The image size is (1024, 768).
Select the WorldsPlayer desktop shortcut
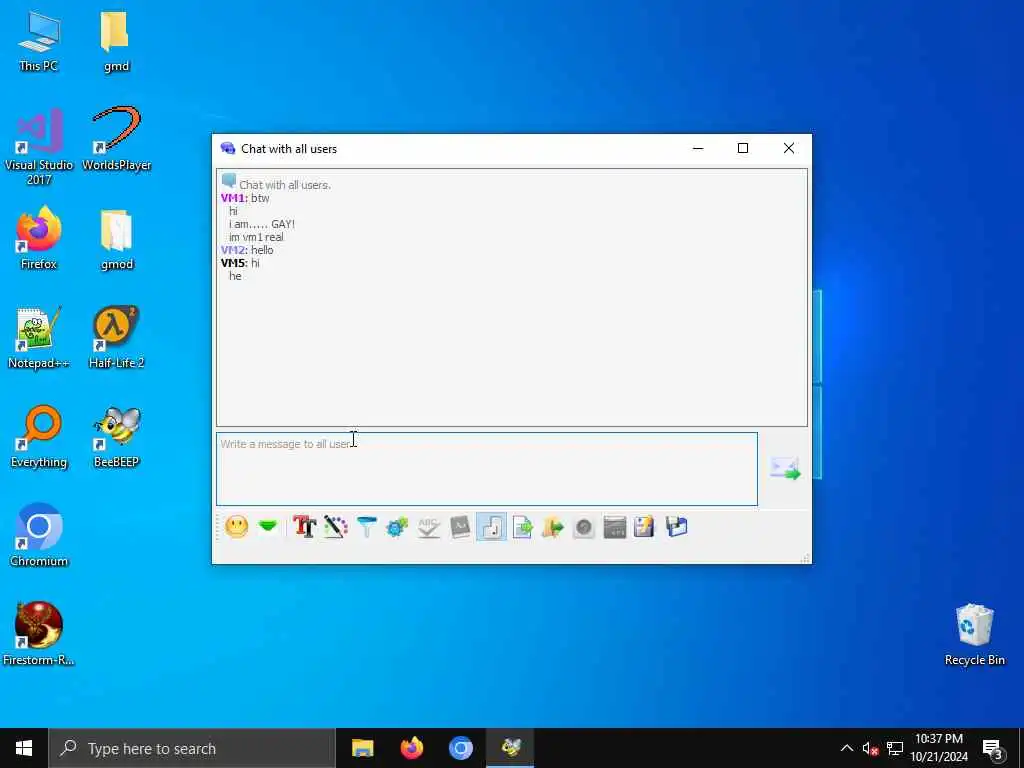point(116,138)
